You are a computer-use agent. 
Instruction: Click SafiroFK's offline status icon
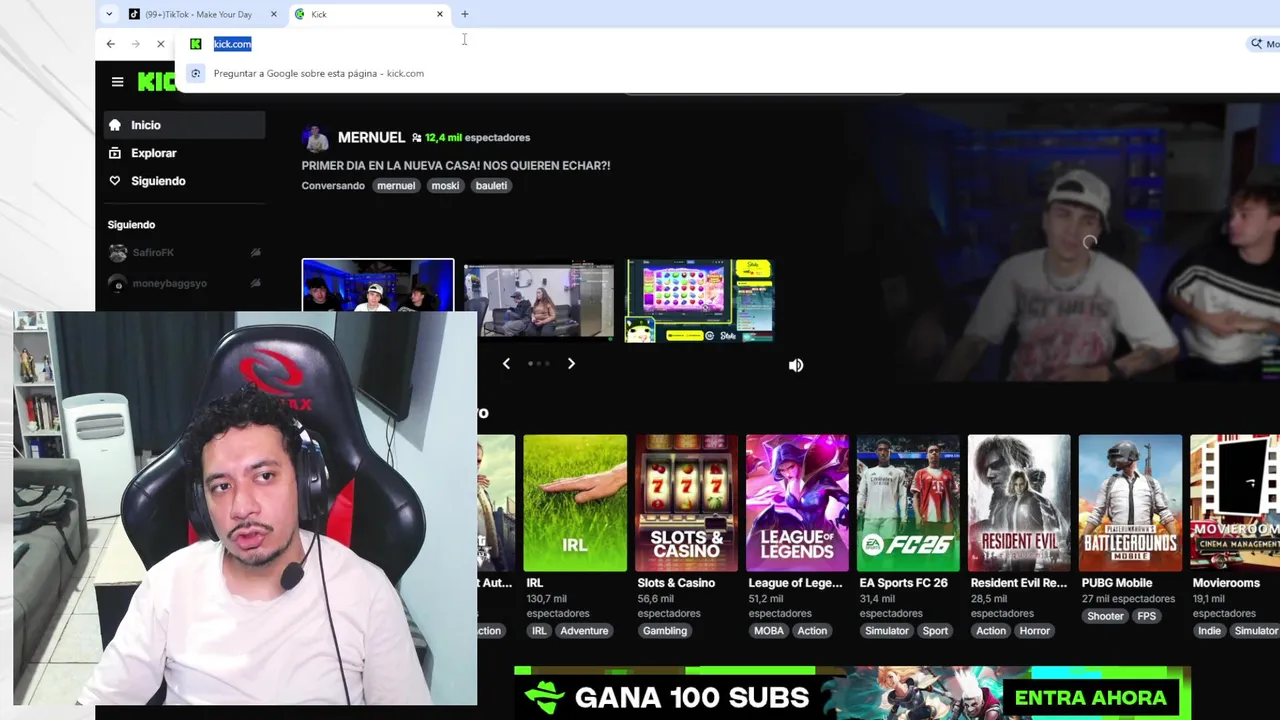[255, 253]
